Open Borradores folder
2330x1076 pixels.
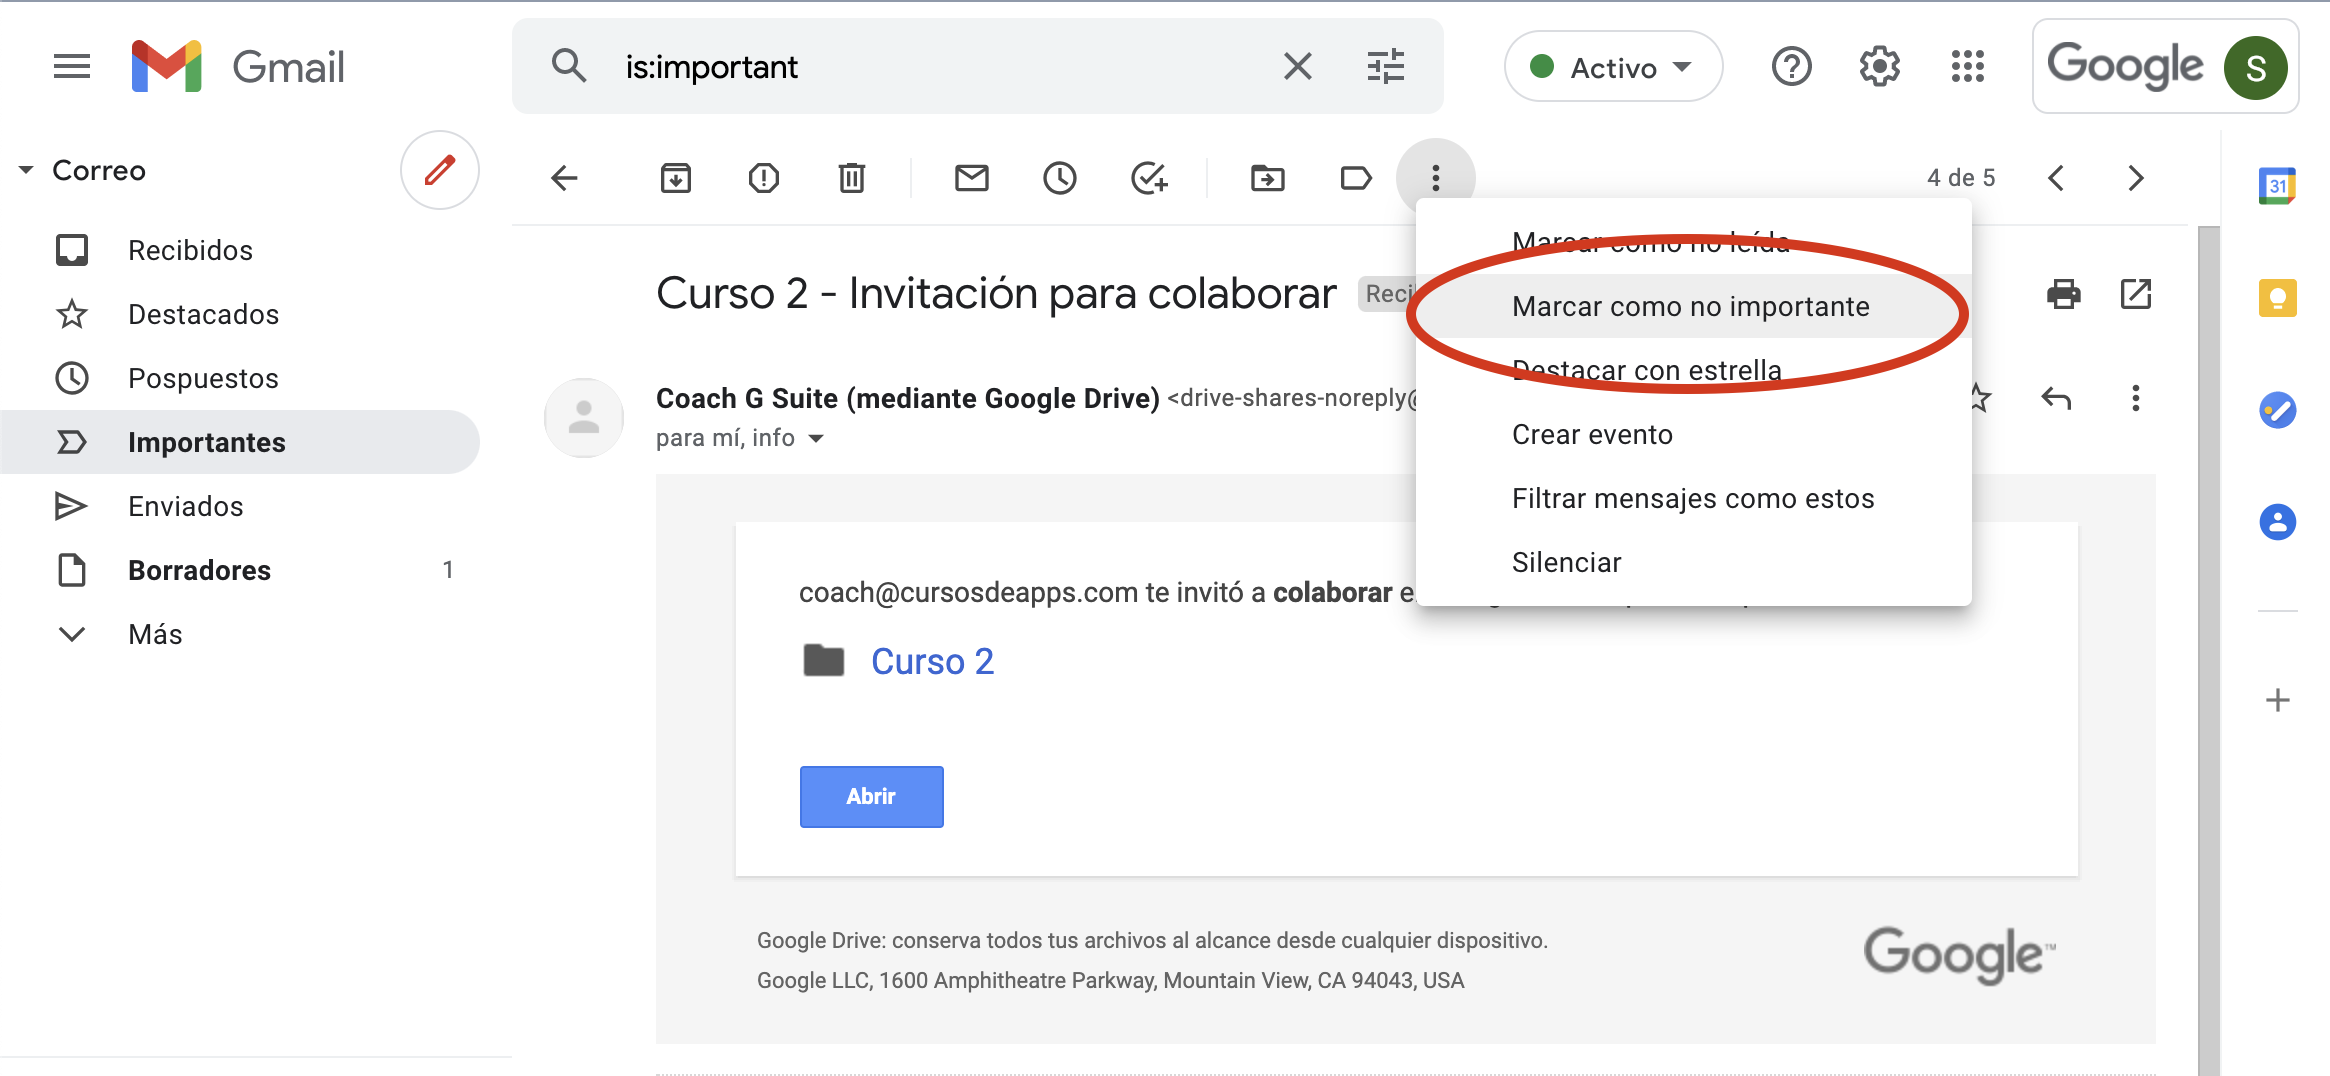[240, 570]
